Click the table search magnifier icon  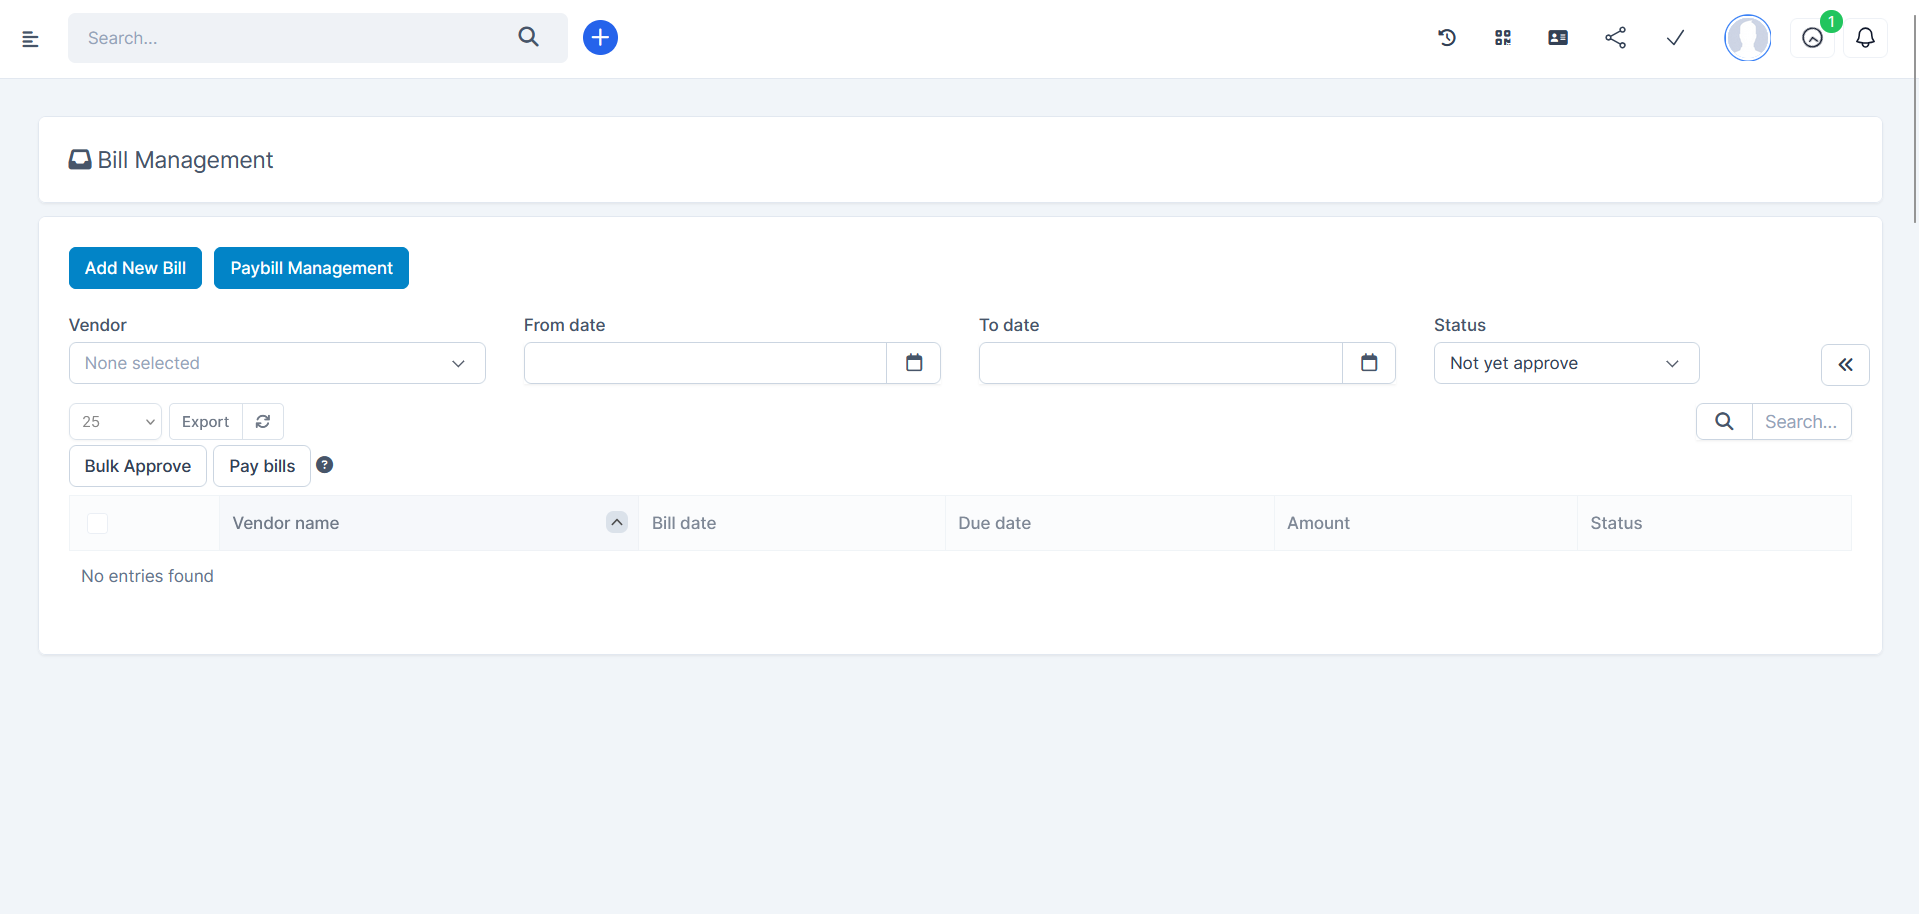[1724, 422]
